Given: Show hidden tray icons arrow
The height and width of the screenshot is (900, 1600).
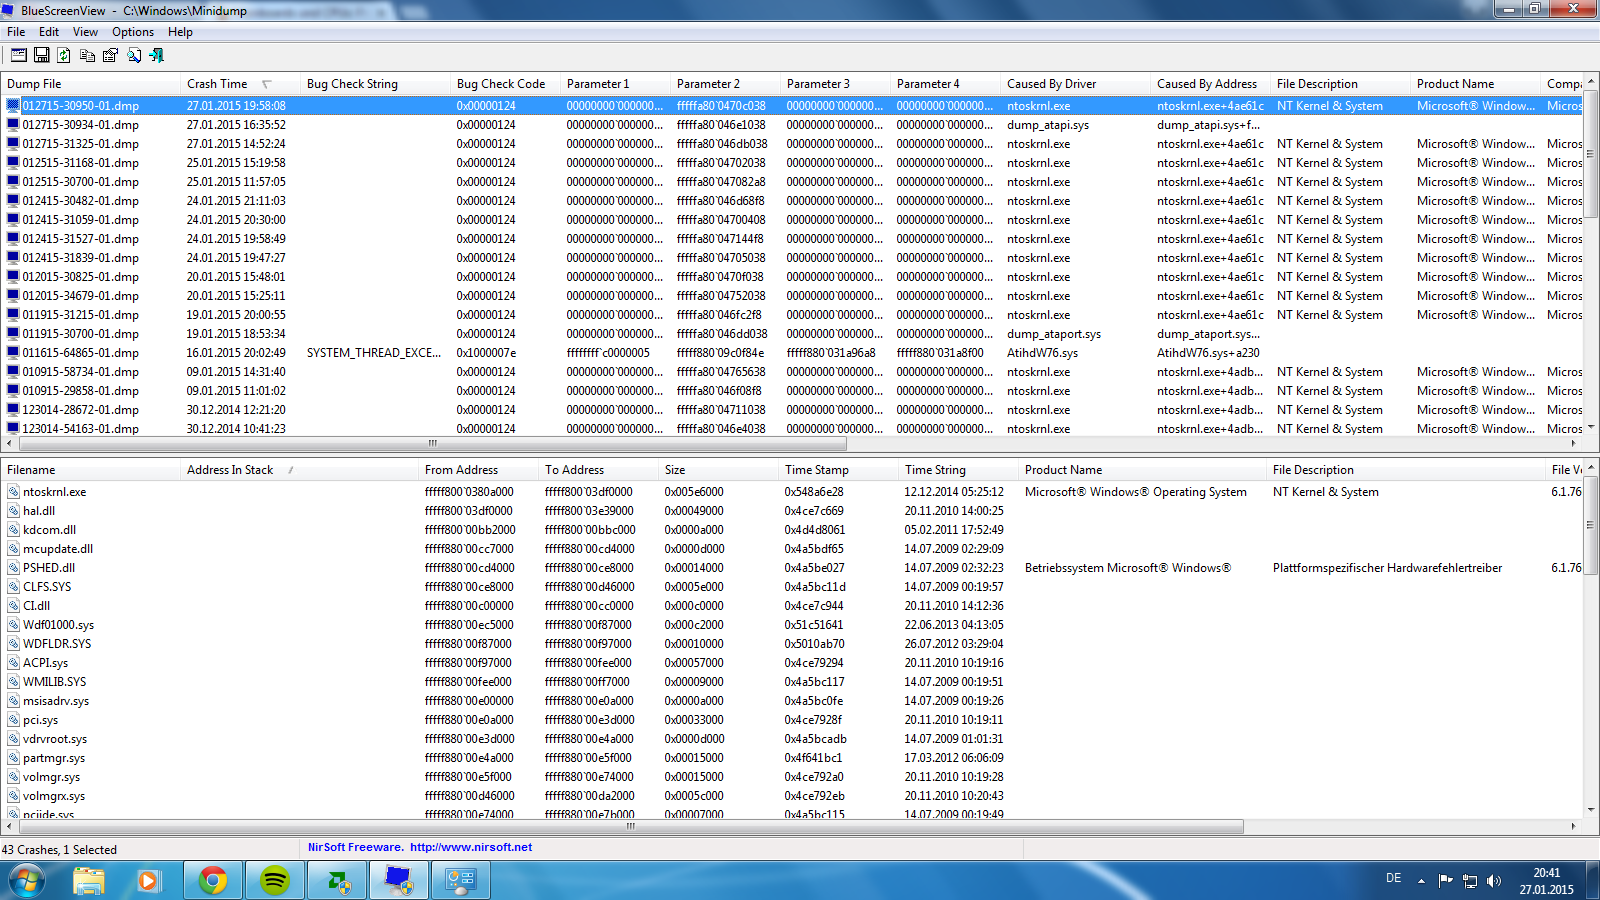Looking at the screenshot, I should coord(1421,881).
